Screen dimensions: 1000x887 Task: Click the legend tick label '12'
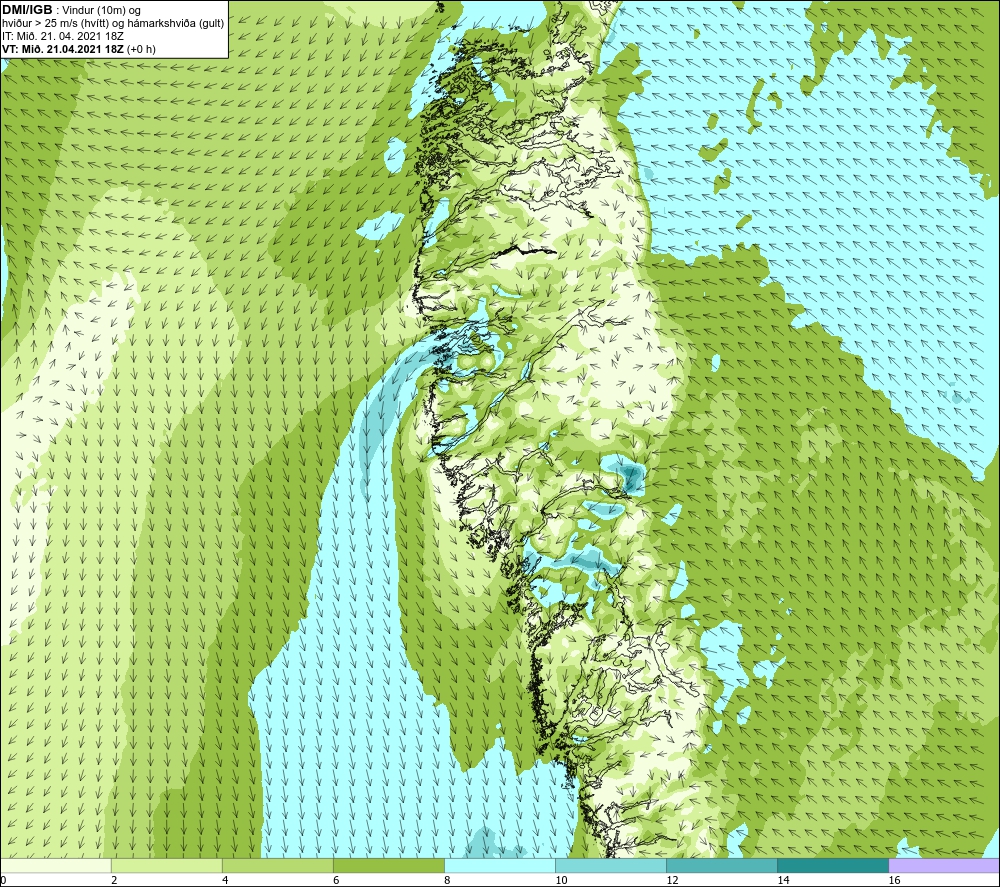(672, 881)
